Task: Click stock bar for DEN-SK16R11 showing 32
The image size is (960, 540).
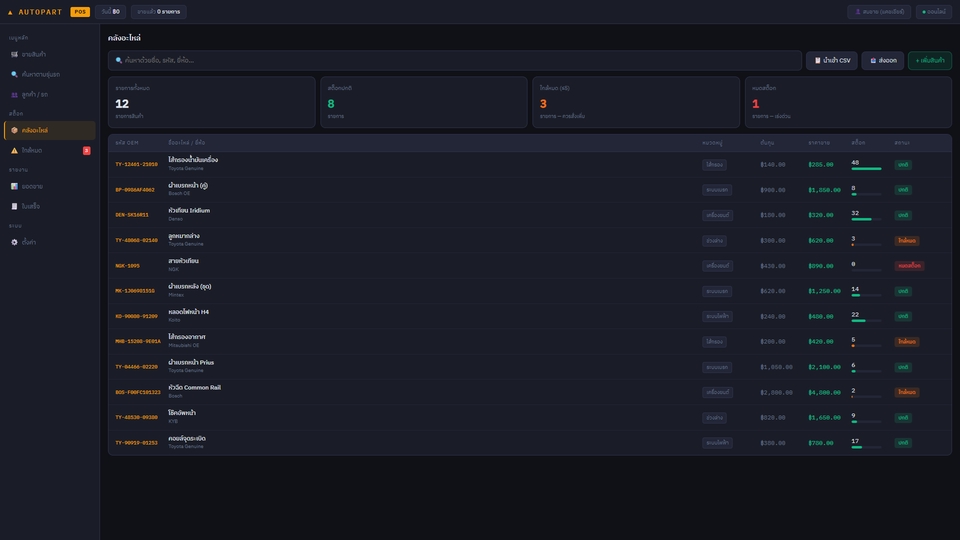Action: (x=866, y=219)
